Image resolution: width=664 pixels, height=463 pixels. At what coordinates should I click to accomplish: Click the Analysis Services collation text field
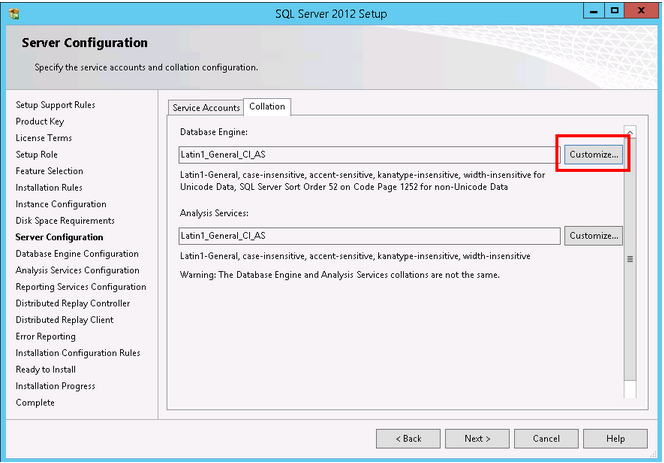368,236
